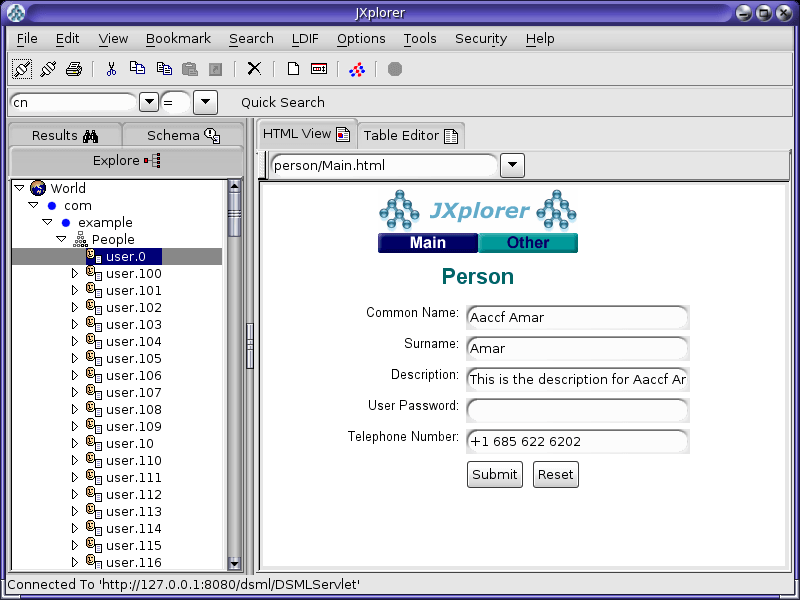The height and width of the screenshot is (600, 800).
Task: Click the Connect to server icon
Action: pyautogui.click(x=22, y=69)
